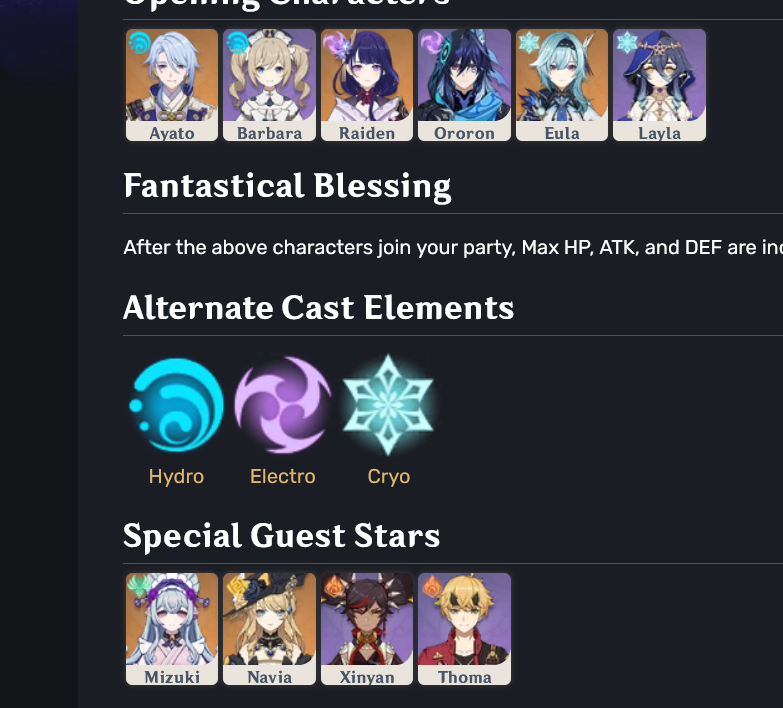Open the Mizuki guest star card
The image size is (783, 708).
click(x=172, y=629)
